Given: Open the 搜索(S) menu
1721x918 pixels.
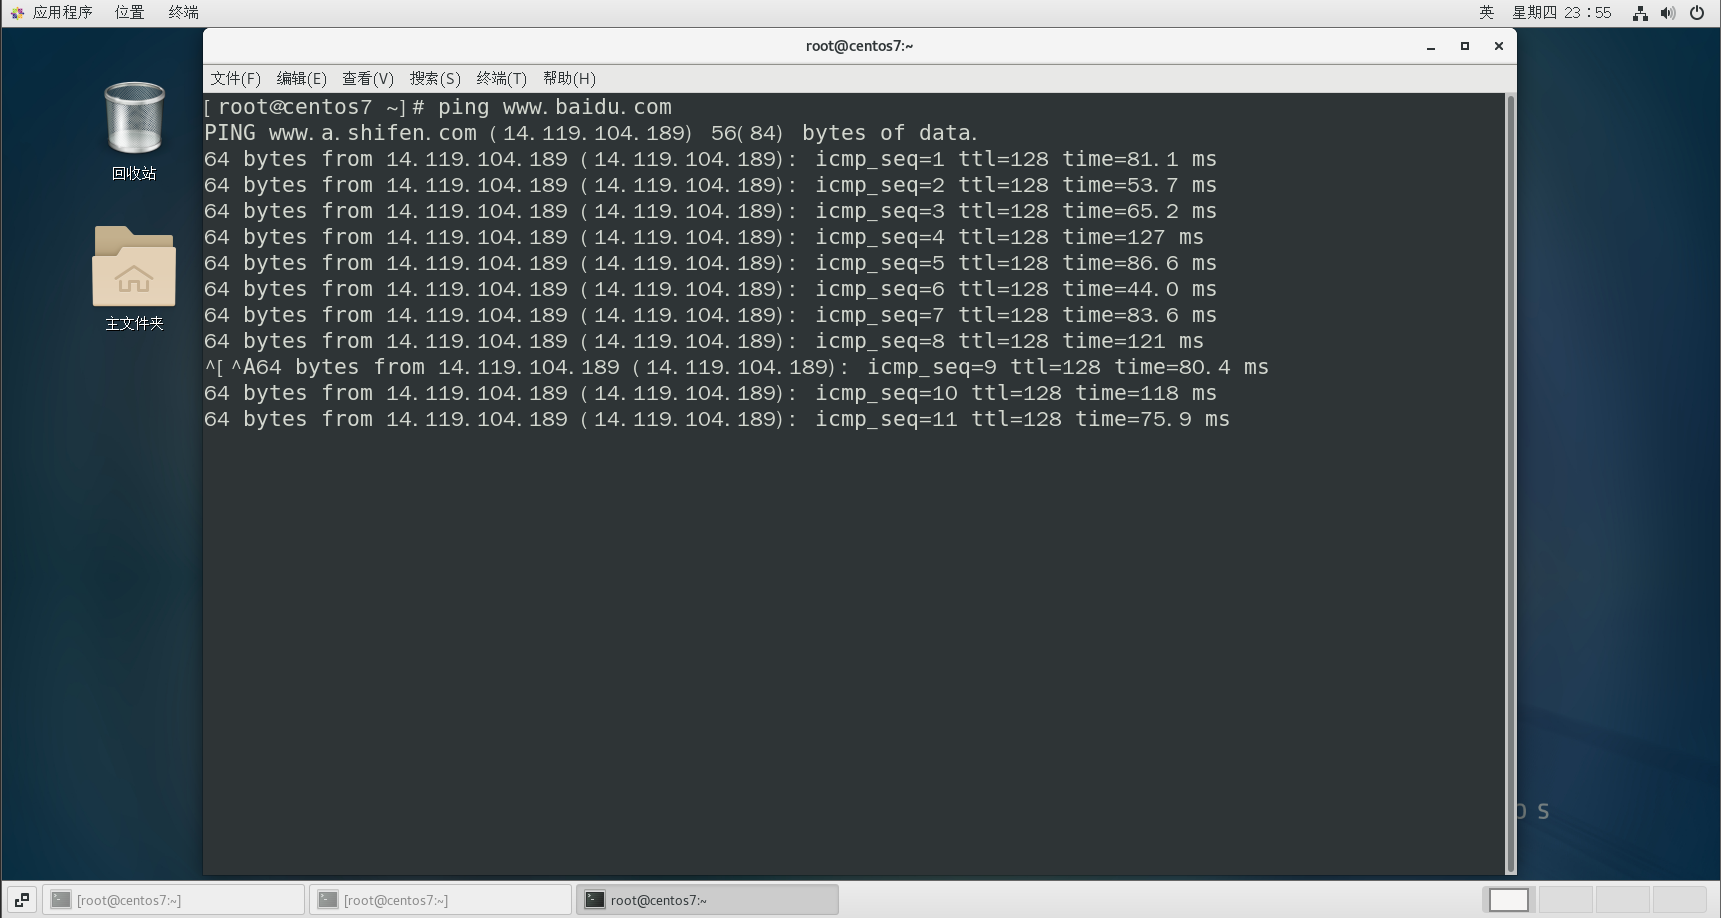Looking at the screenshot, I should pyautogui.click(x=434, y=79).
